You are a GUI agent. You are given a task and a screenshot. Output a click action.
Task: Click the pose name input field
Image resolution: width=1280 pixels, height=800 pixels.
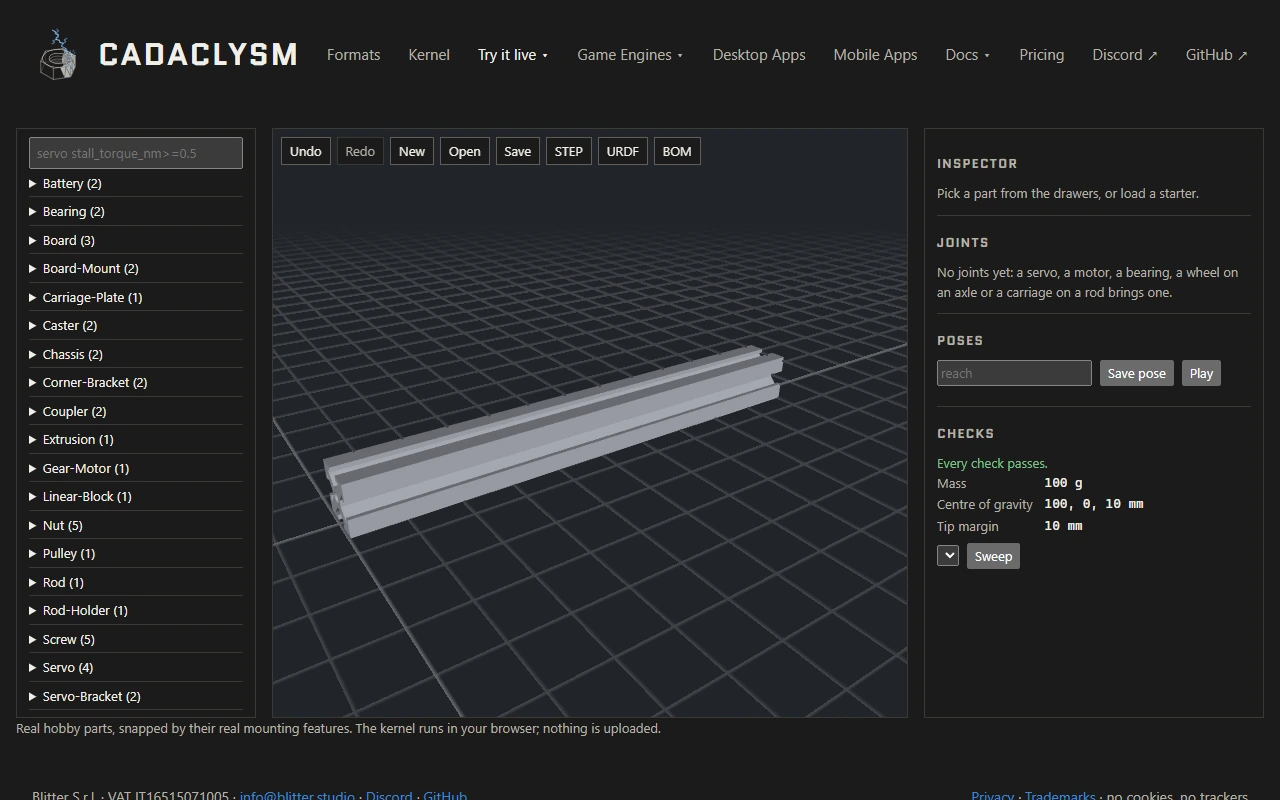pos(1014,374)
